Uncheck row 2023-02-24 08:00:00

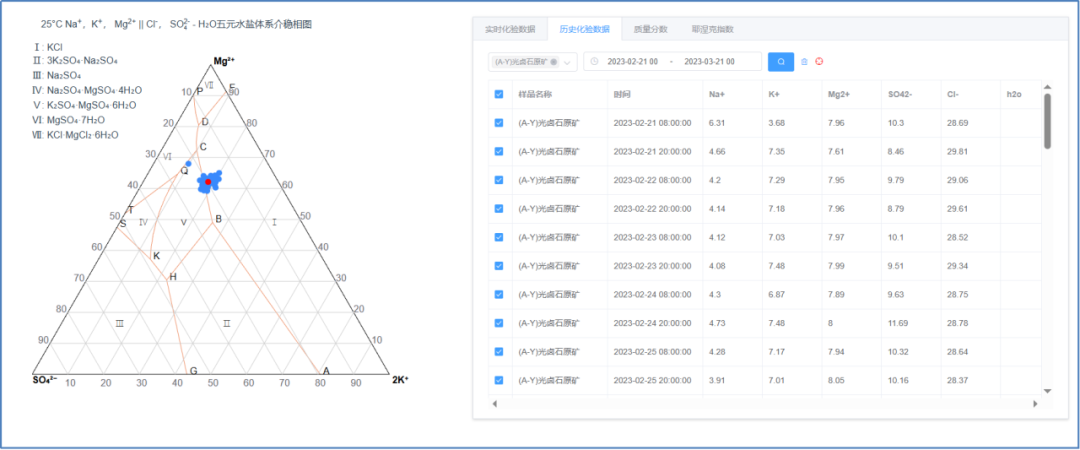tap(499, 294)
